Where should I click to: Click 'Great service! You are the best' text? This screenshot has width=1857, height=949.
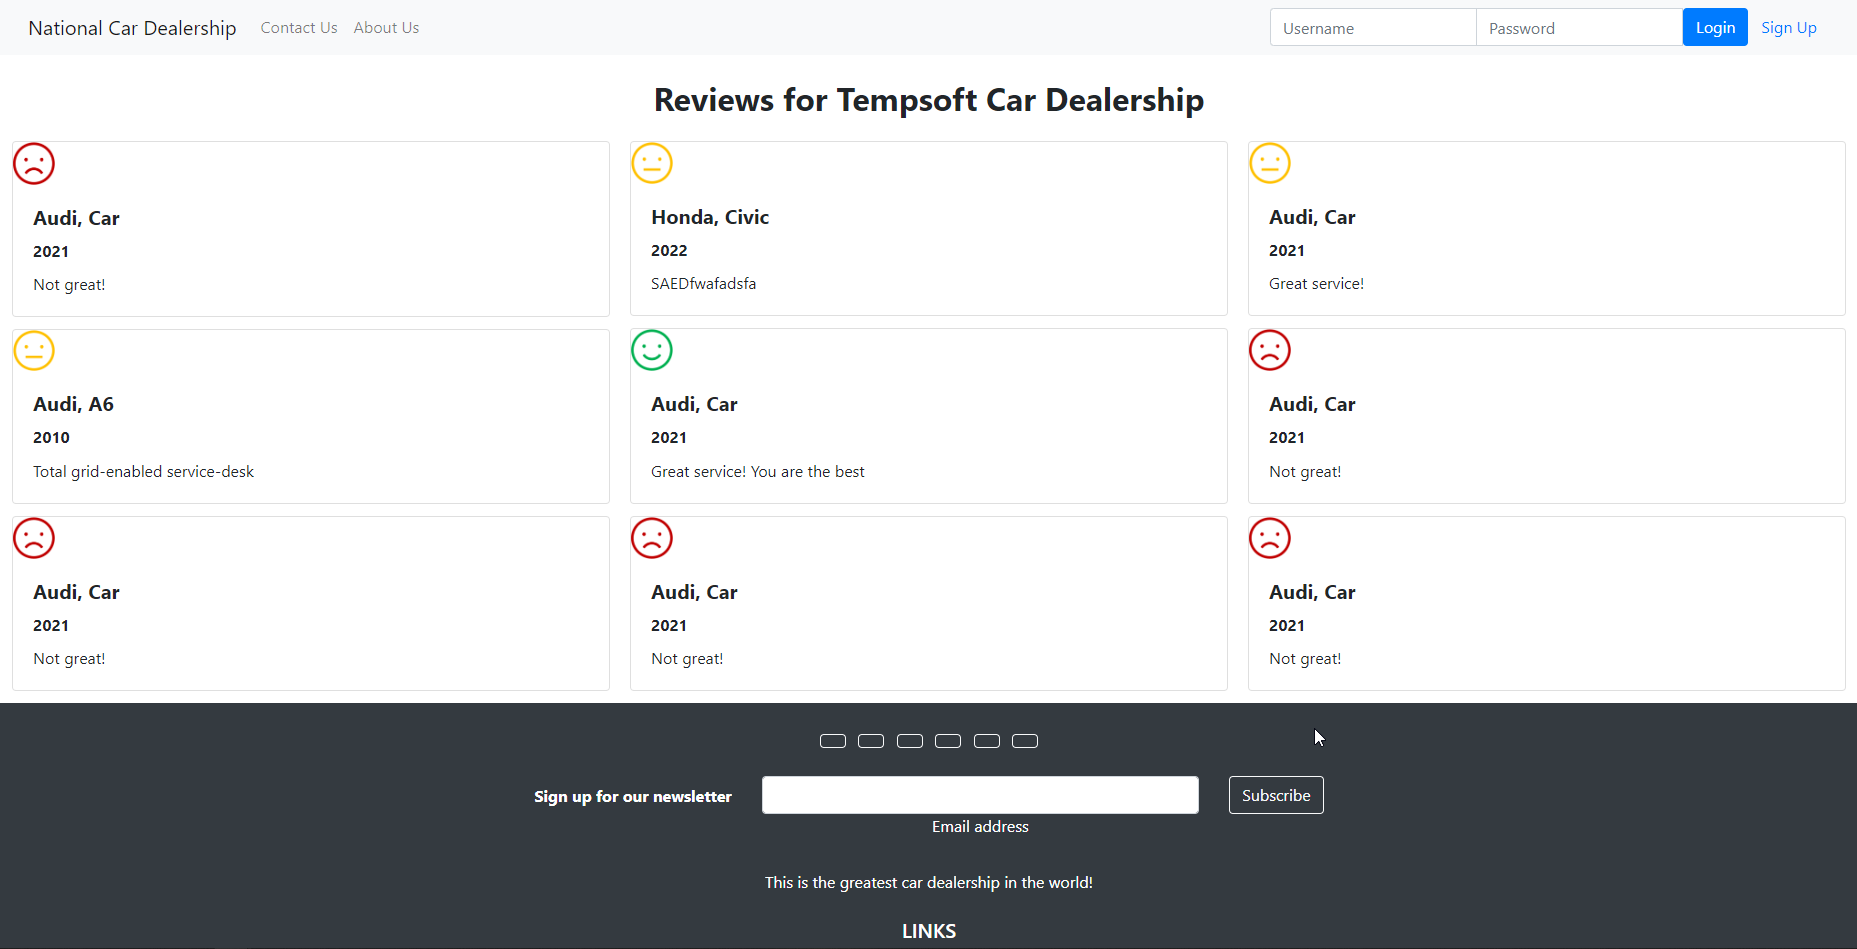click(x=758, y=471)
